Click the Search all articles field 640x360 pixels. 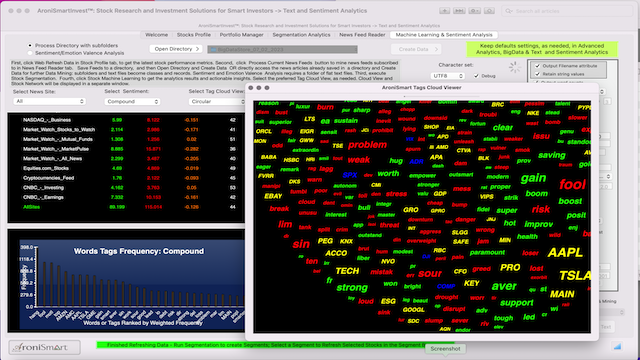567,11
